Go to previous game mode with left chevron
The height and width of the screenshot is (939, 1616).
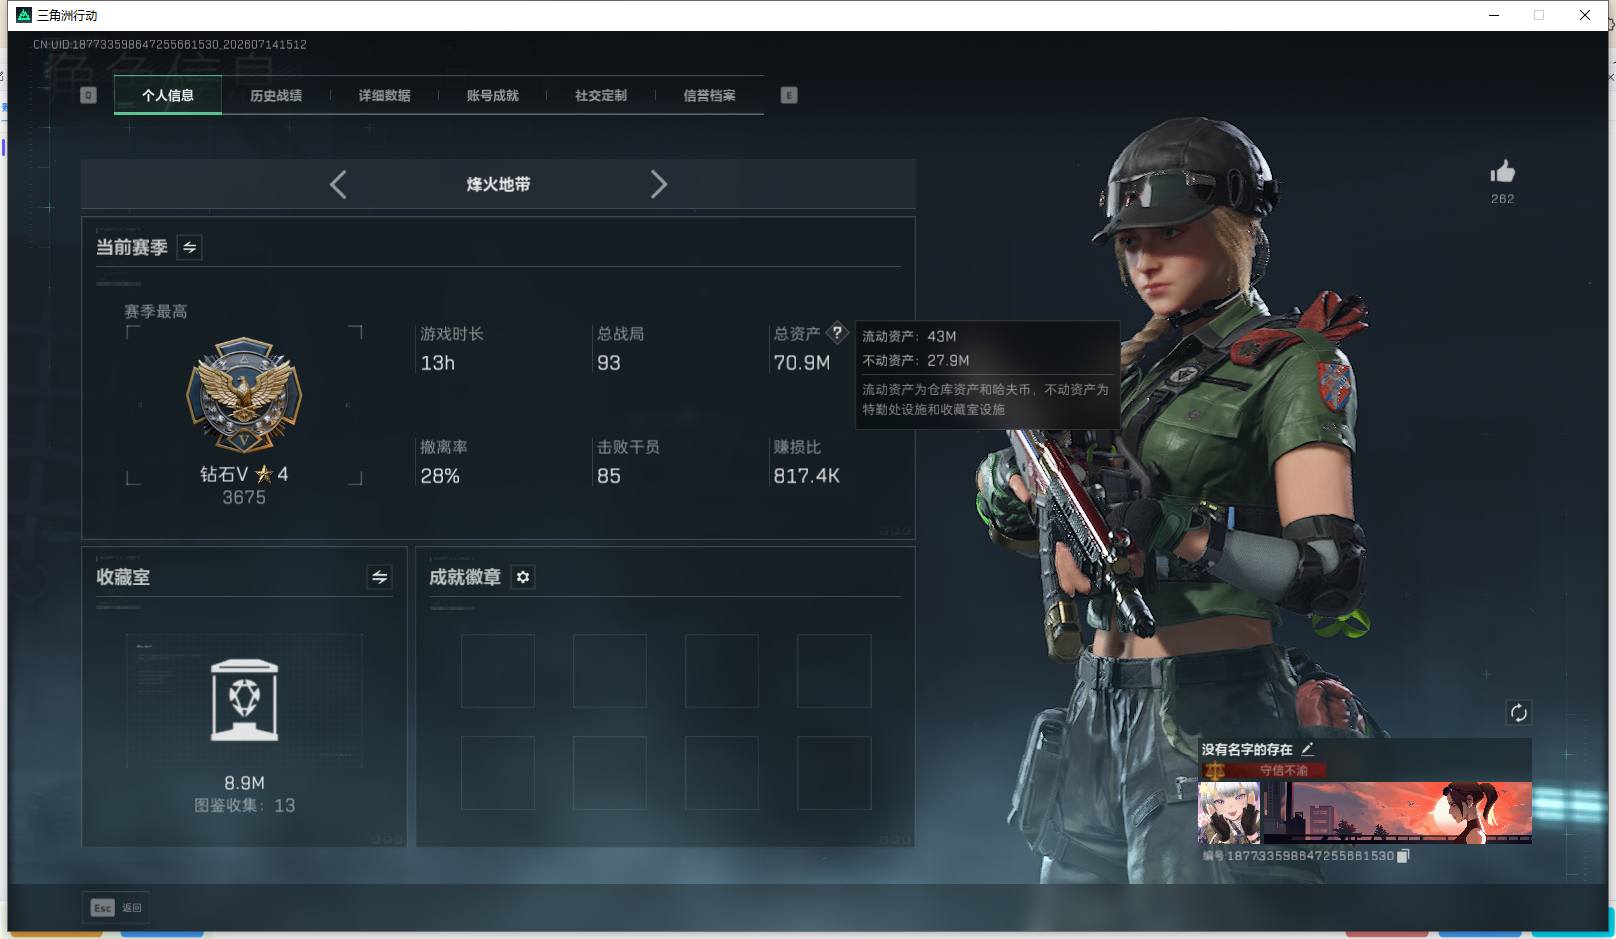(338, 184)
